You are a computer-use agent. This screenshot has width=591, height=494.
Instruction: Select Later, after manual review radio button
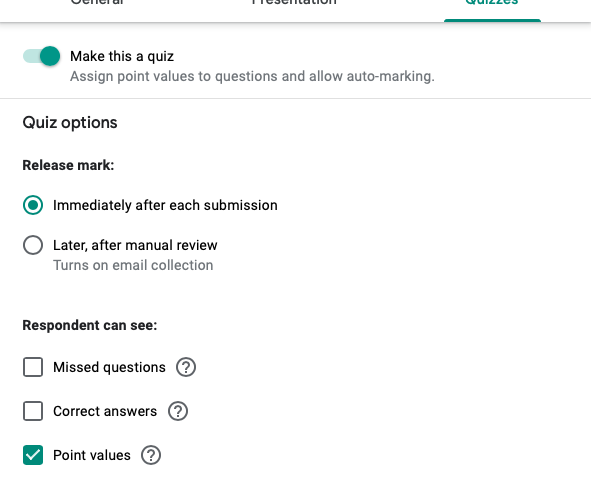pos(33,245)
